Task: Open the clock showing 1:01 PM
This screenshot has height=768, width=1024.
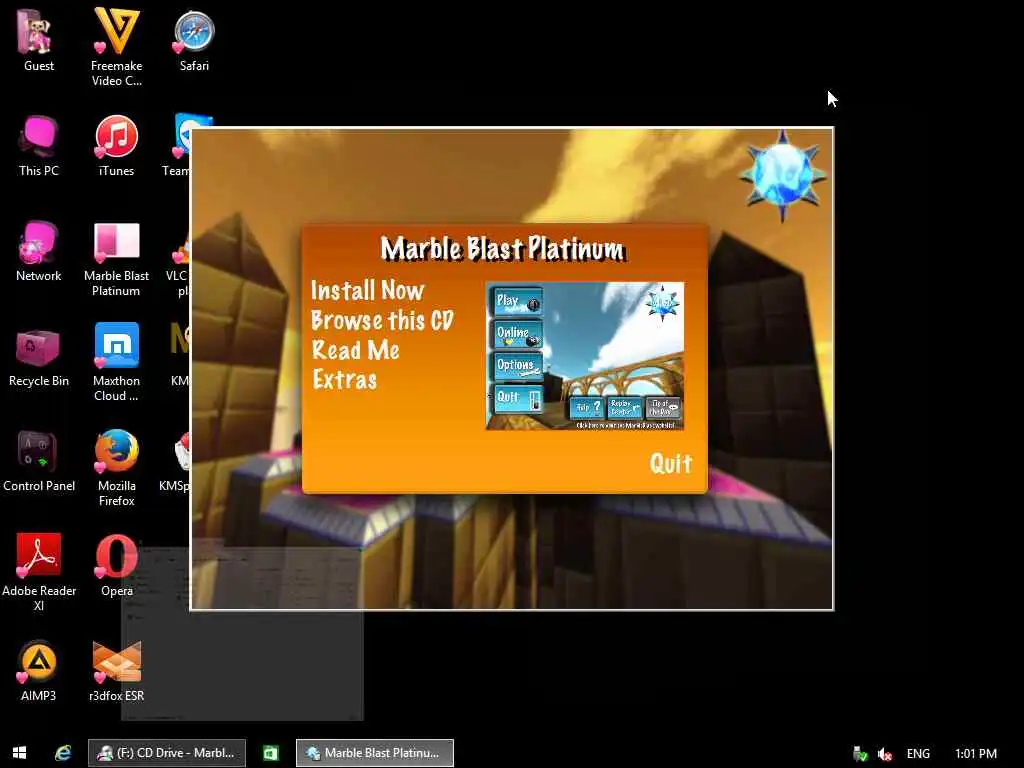Action: click(x=976, y=754)
